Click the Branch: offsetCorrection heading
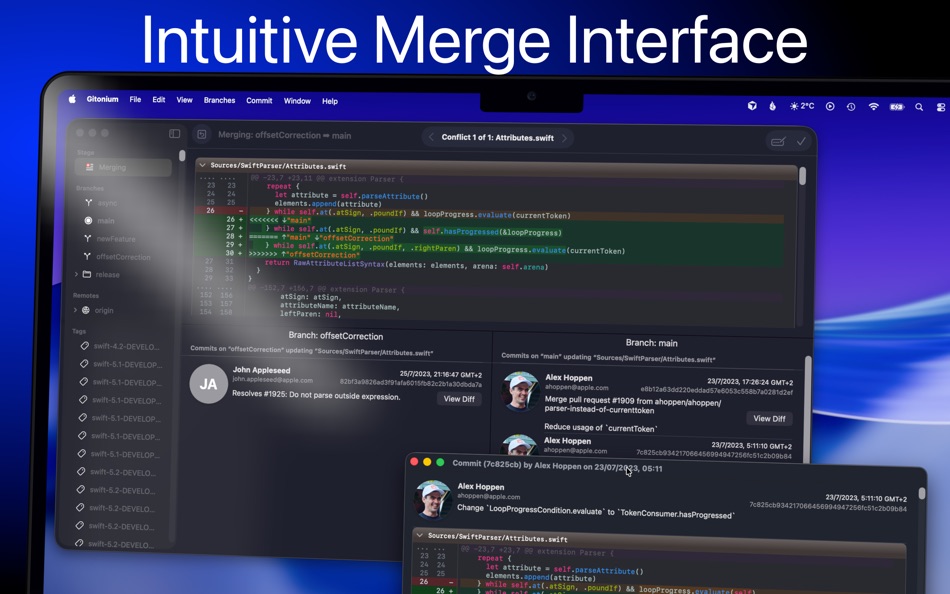 pos(336,336)
